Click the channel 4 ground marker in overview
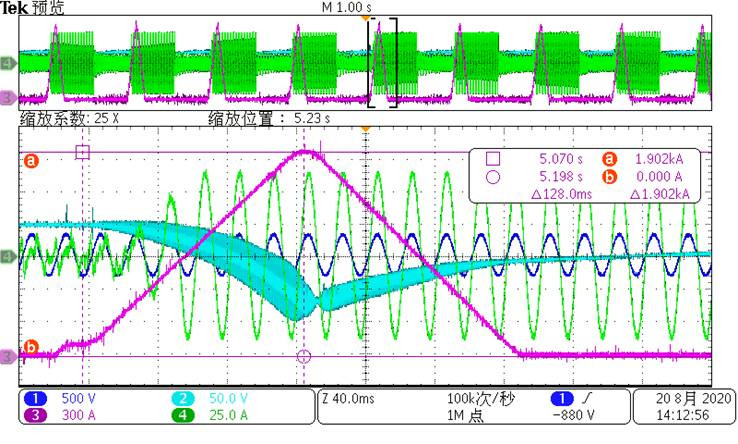The height and width of the screenshot is (444, 738). coord(8,65)
